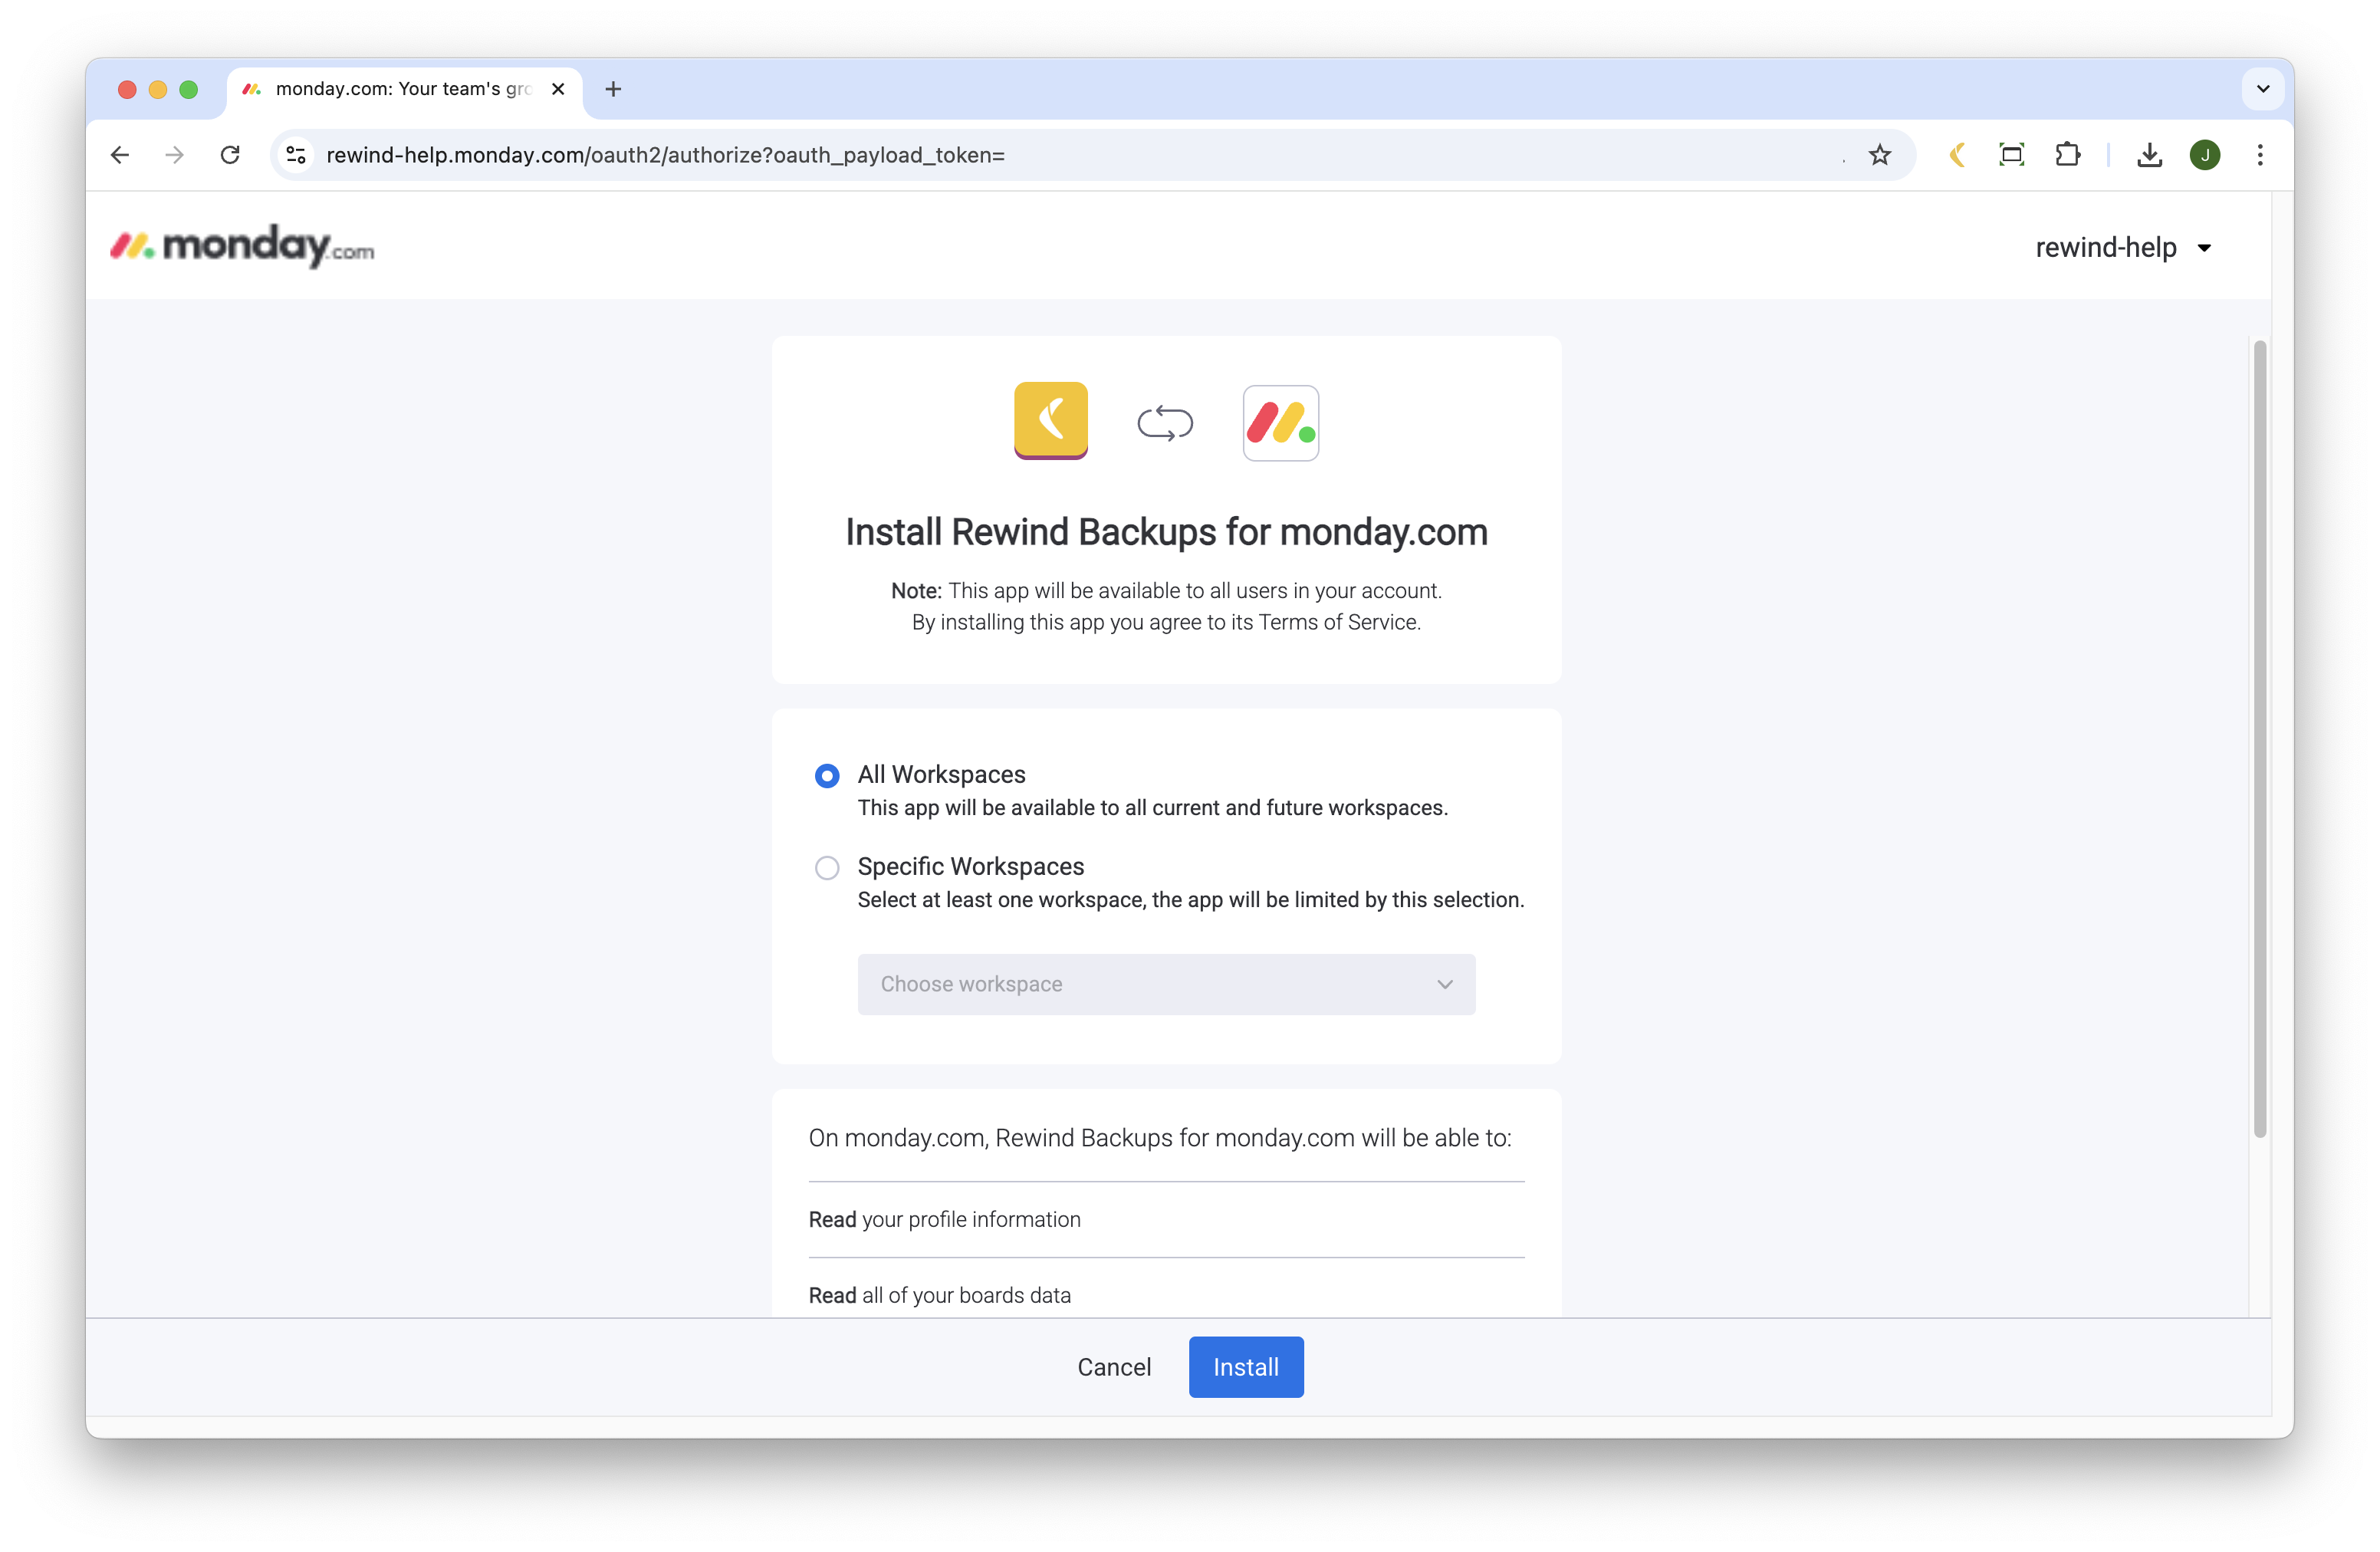
Task: Click the Terms of Service link
Action: coord(1337,622)
